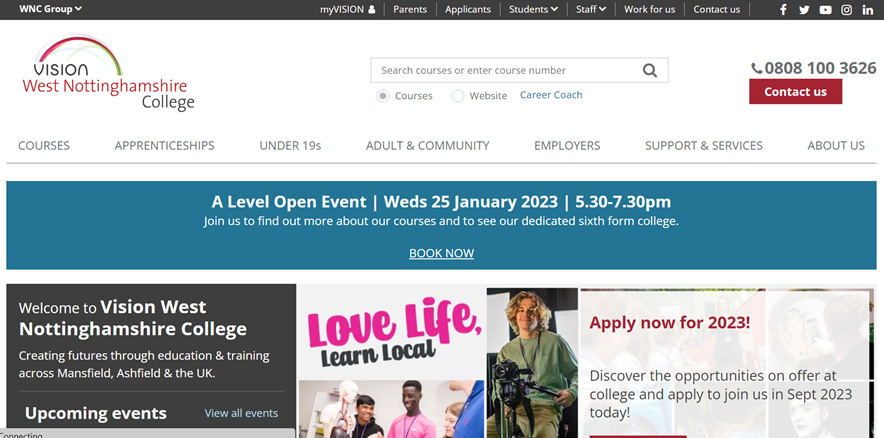Click the 0808 100 3626 phone number
The height and width of the screenshot is (438, 884).
click(814, 68)
